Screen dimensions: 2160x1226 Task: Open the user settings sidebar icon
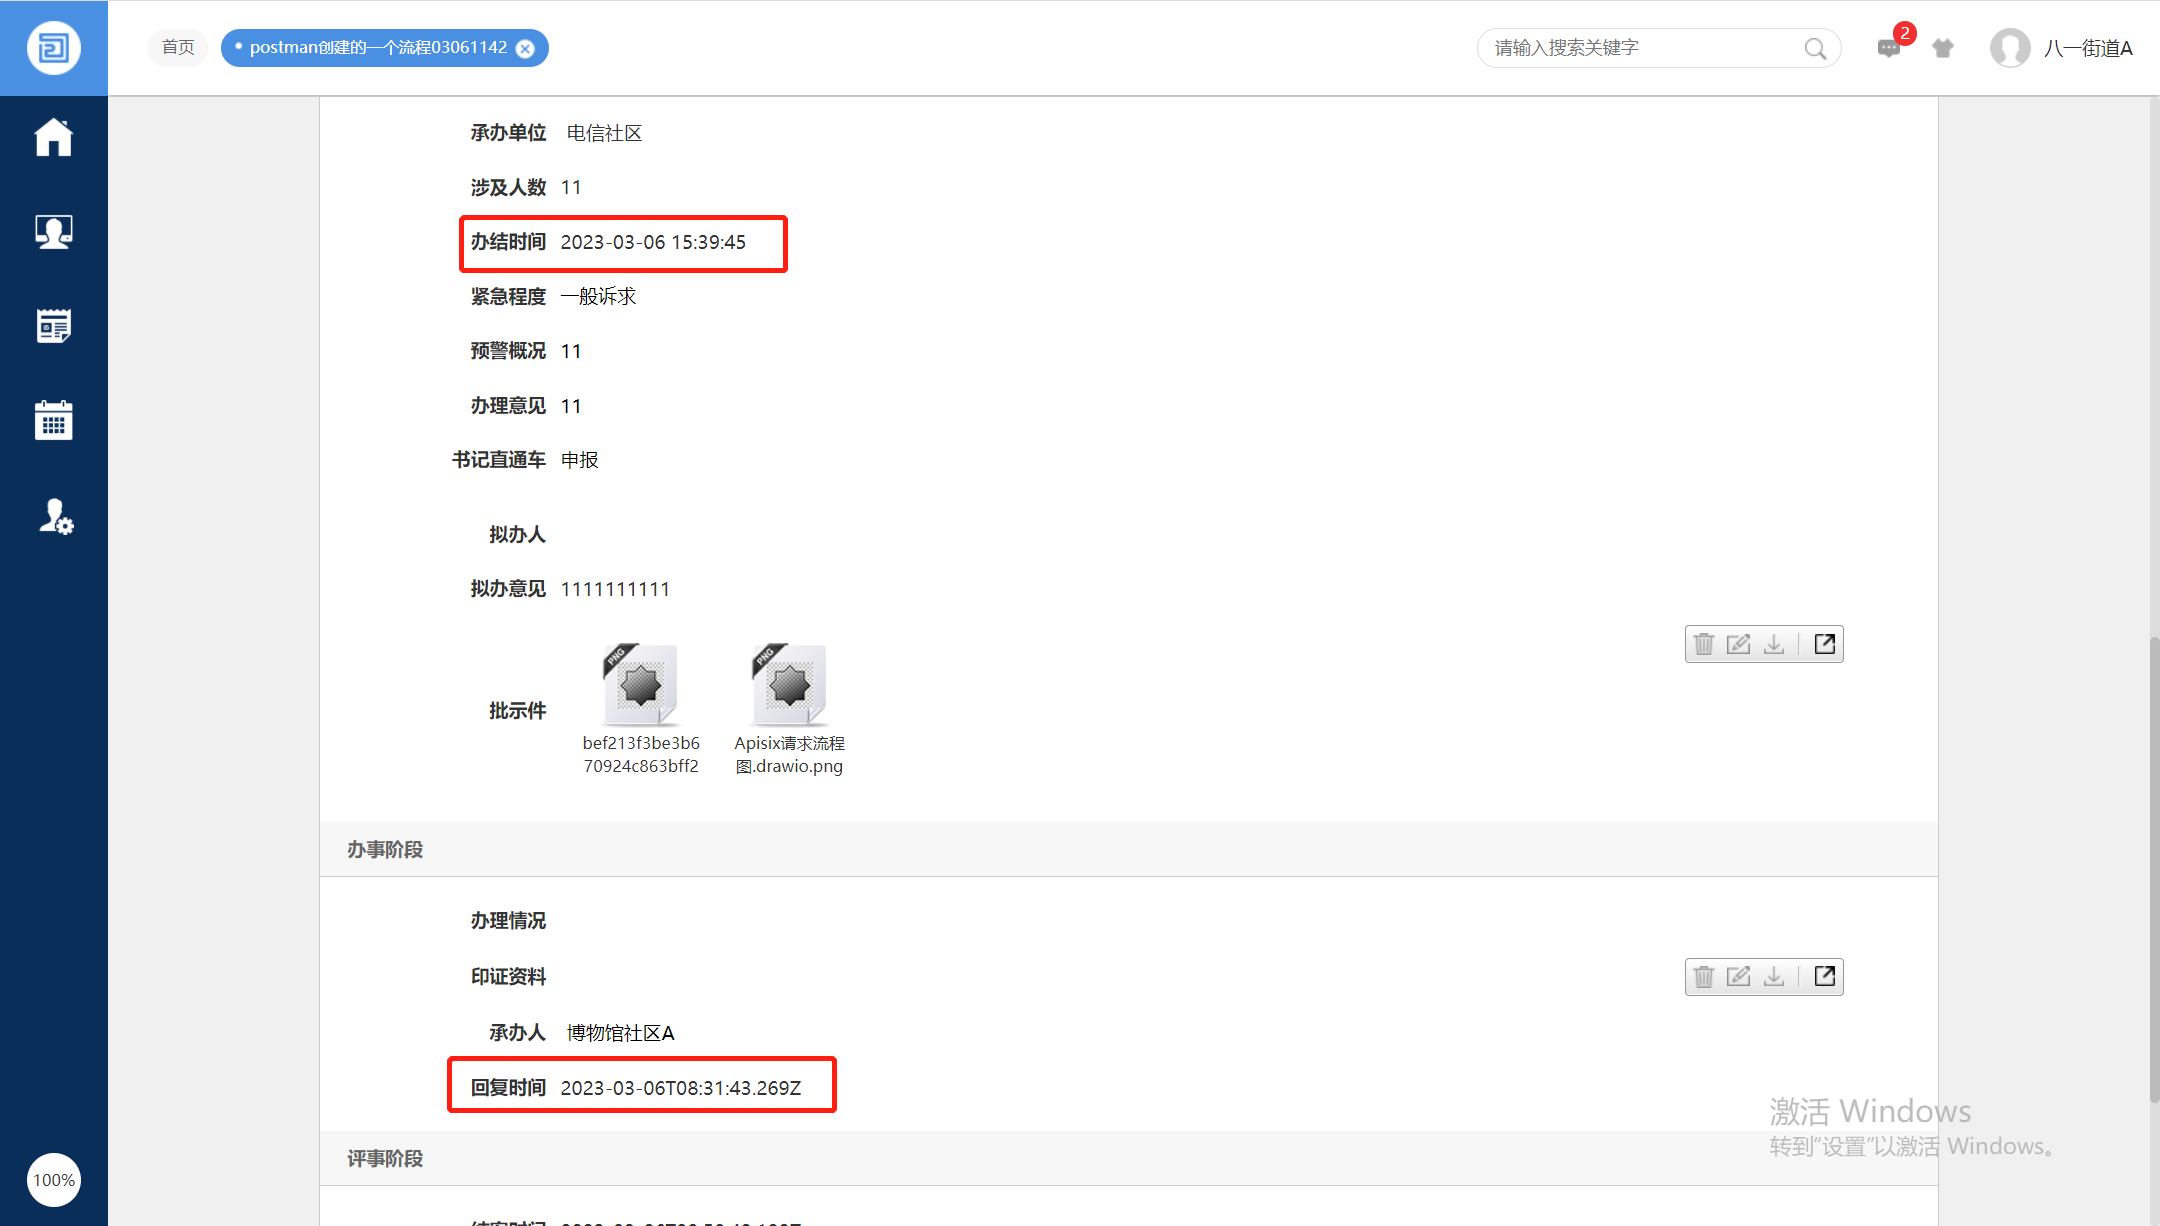(x=56, y=516)
